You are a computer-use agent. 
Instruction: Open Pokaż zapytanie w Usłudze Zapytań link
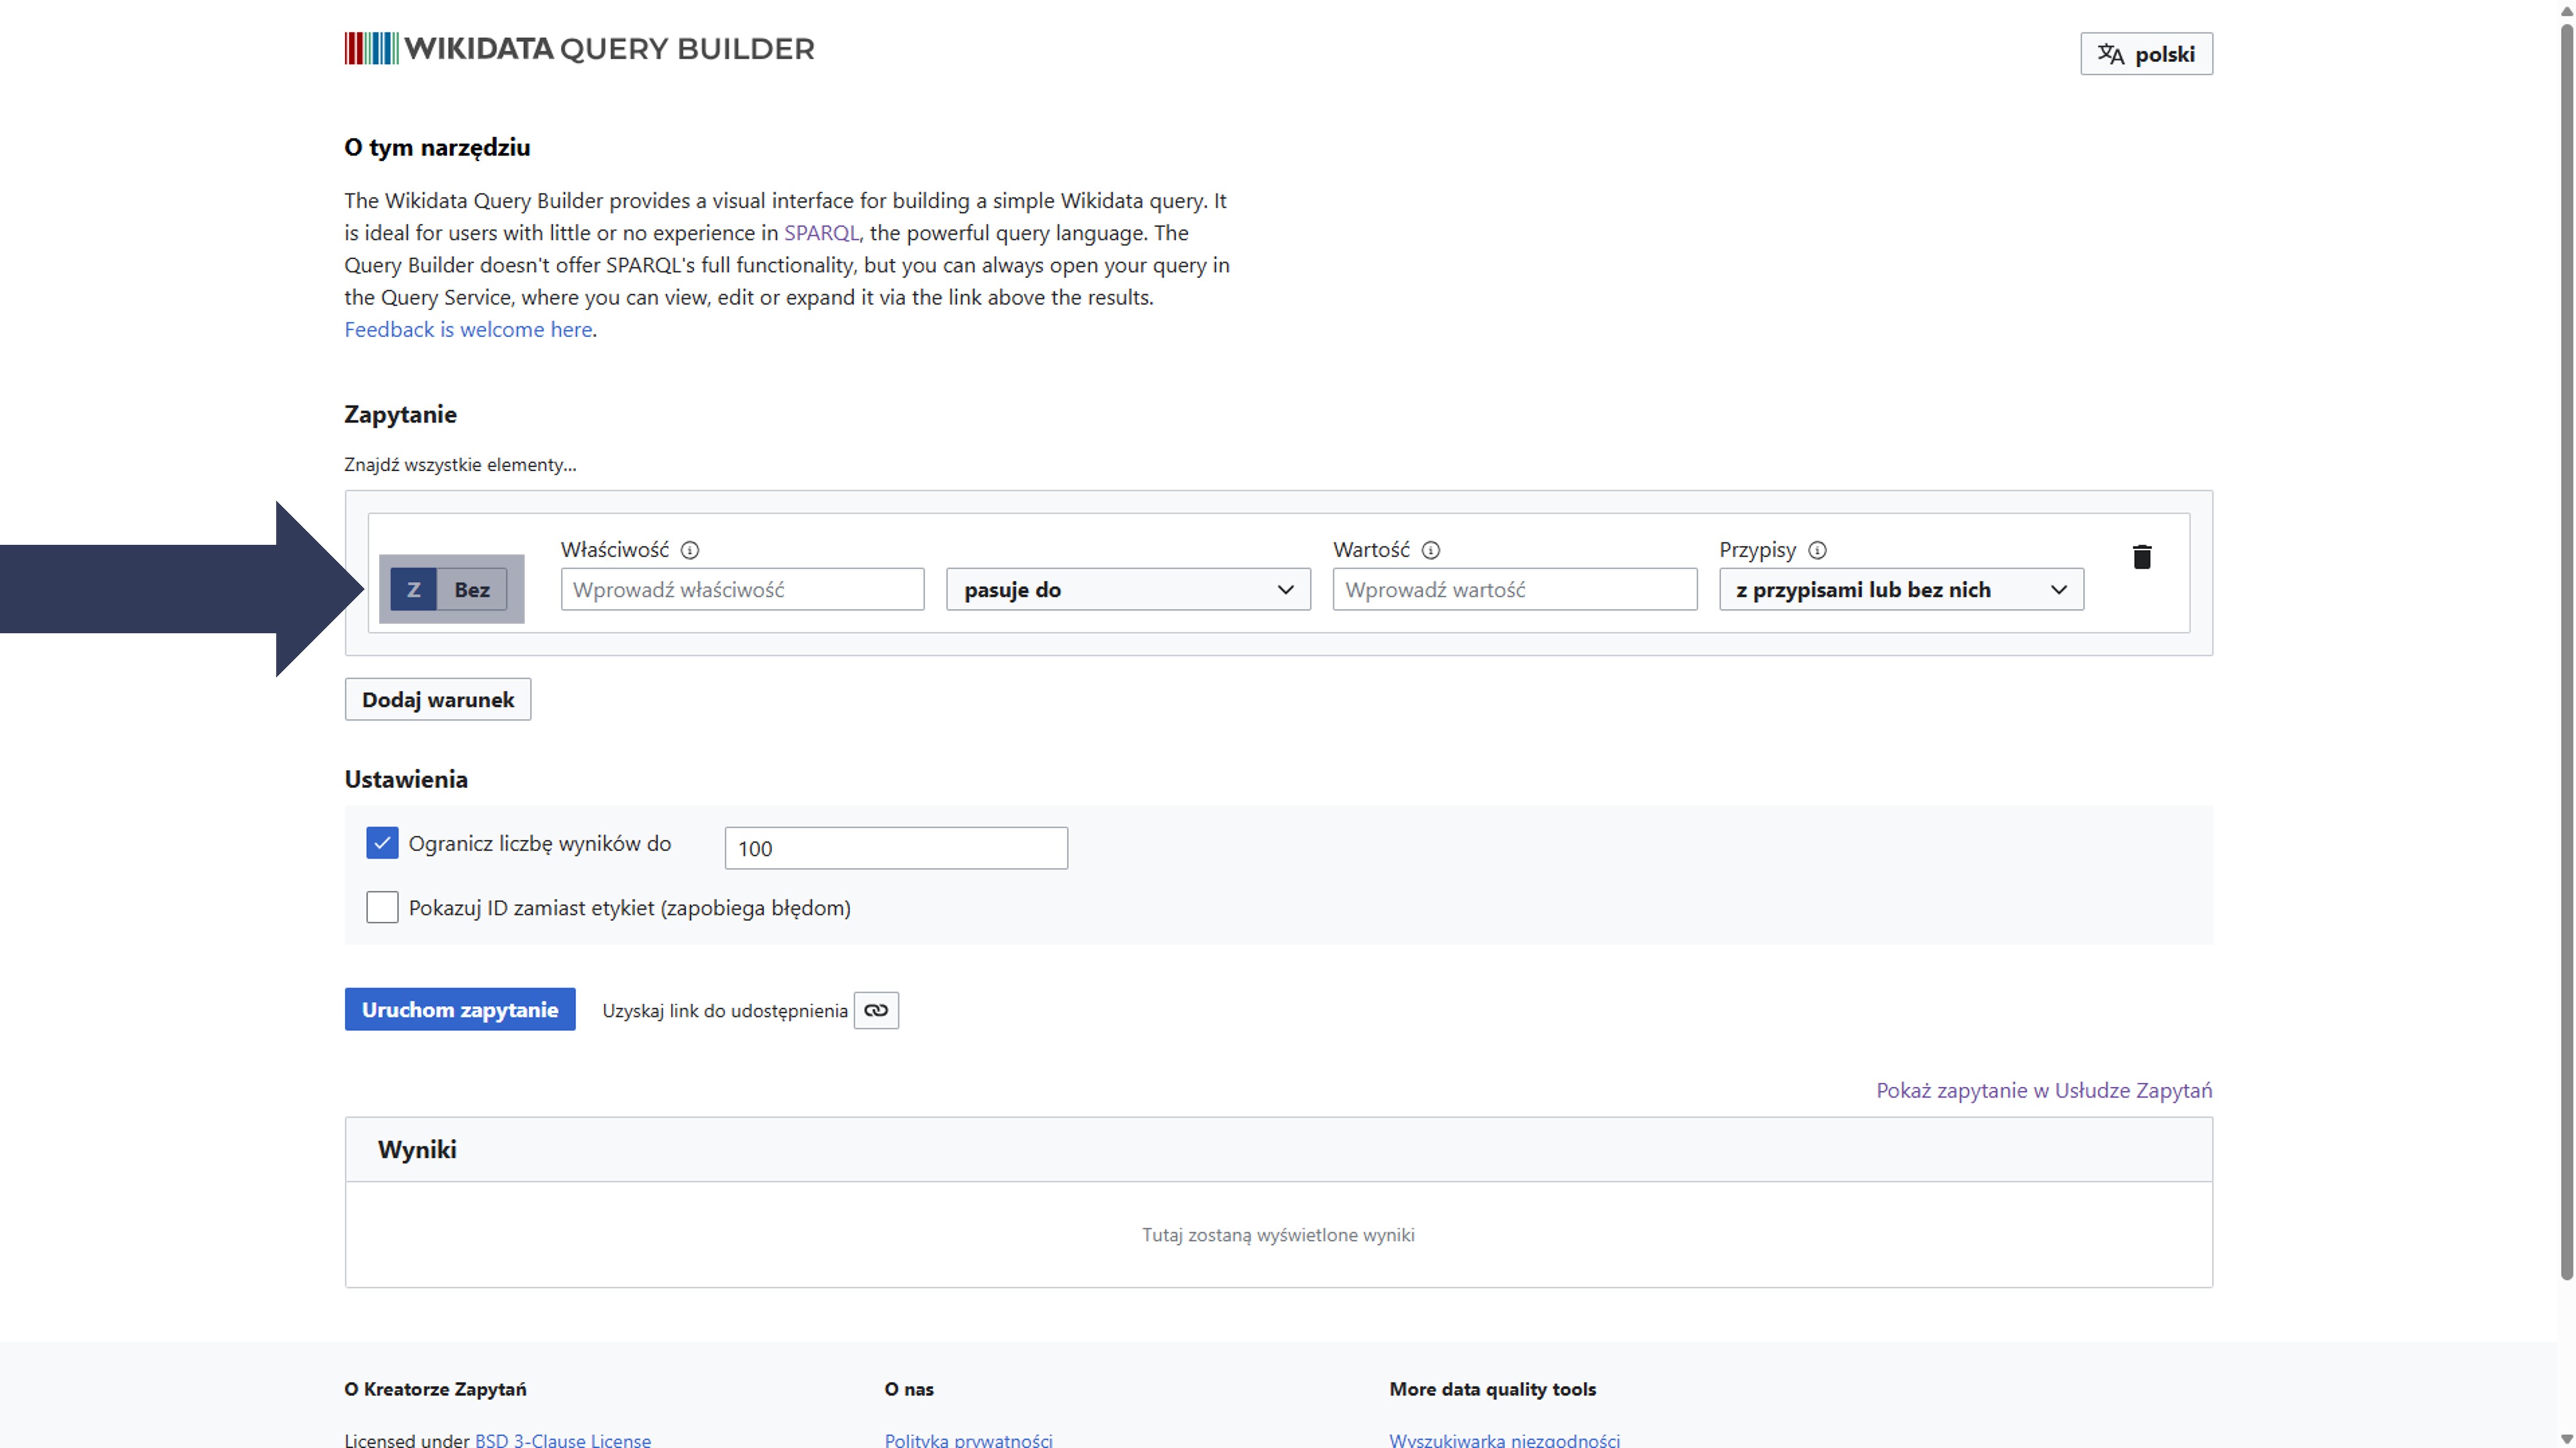2043,1090
